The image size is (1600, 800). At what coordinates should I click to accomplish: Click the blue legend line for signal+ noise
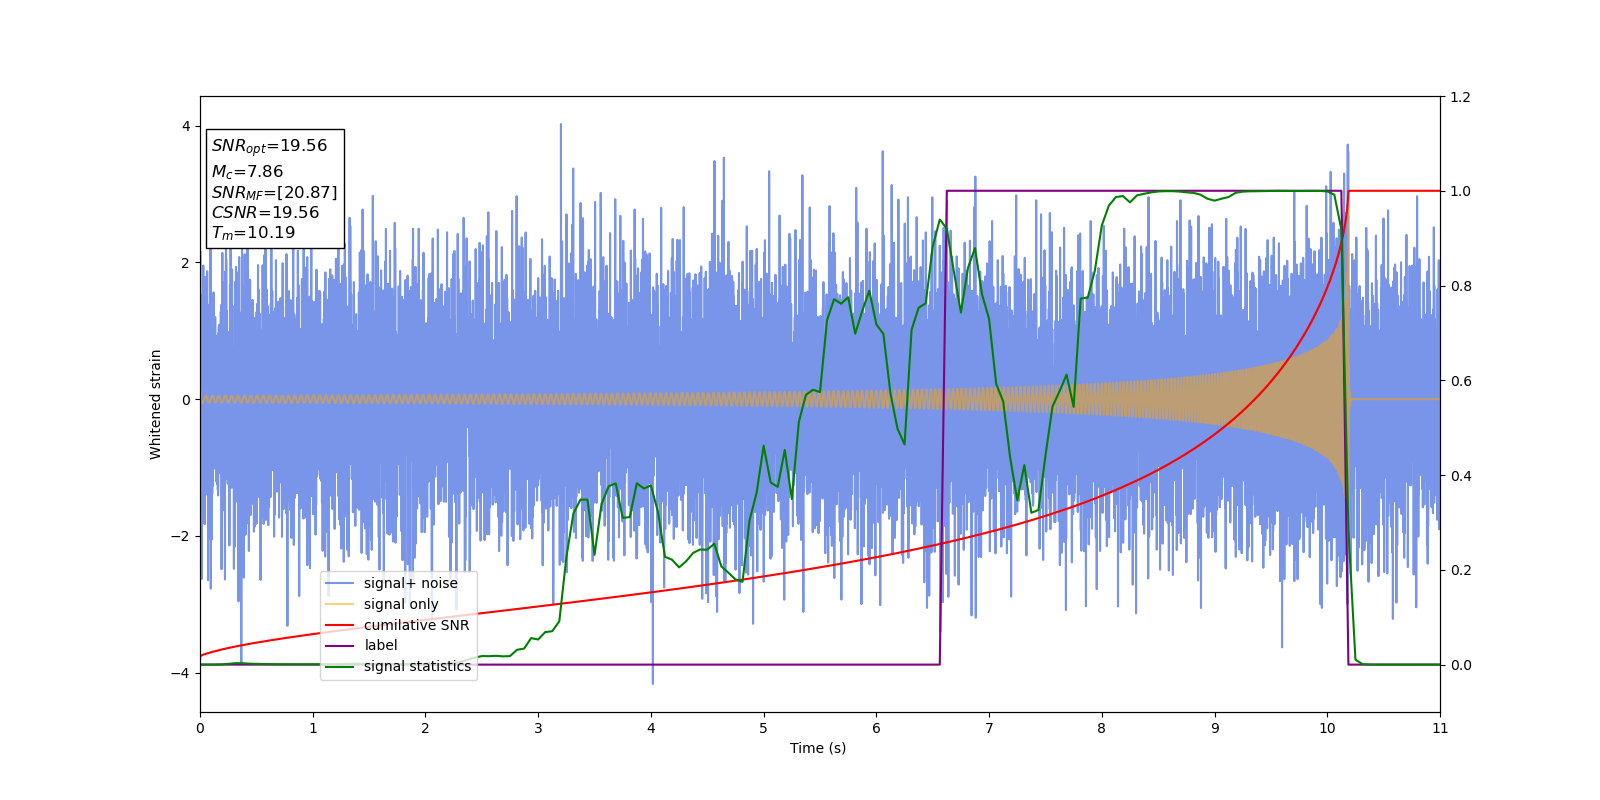[340, 584]
